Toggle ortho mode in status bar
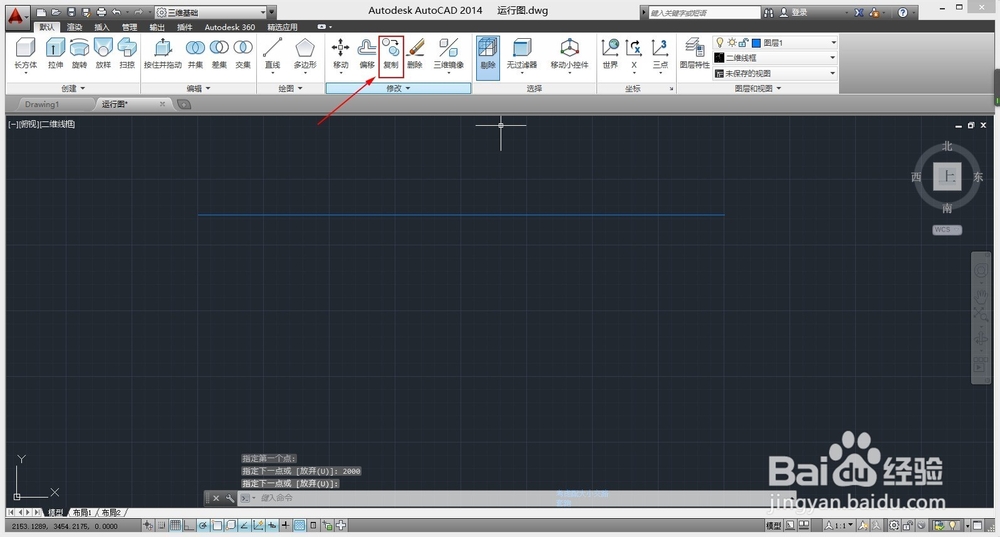 (189, 526)
